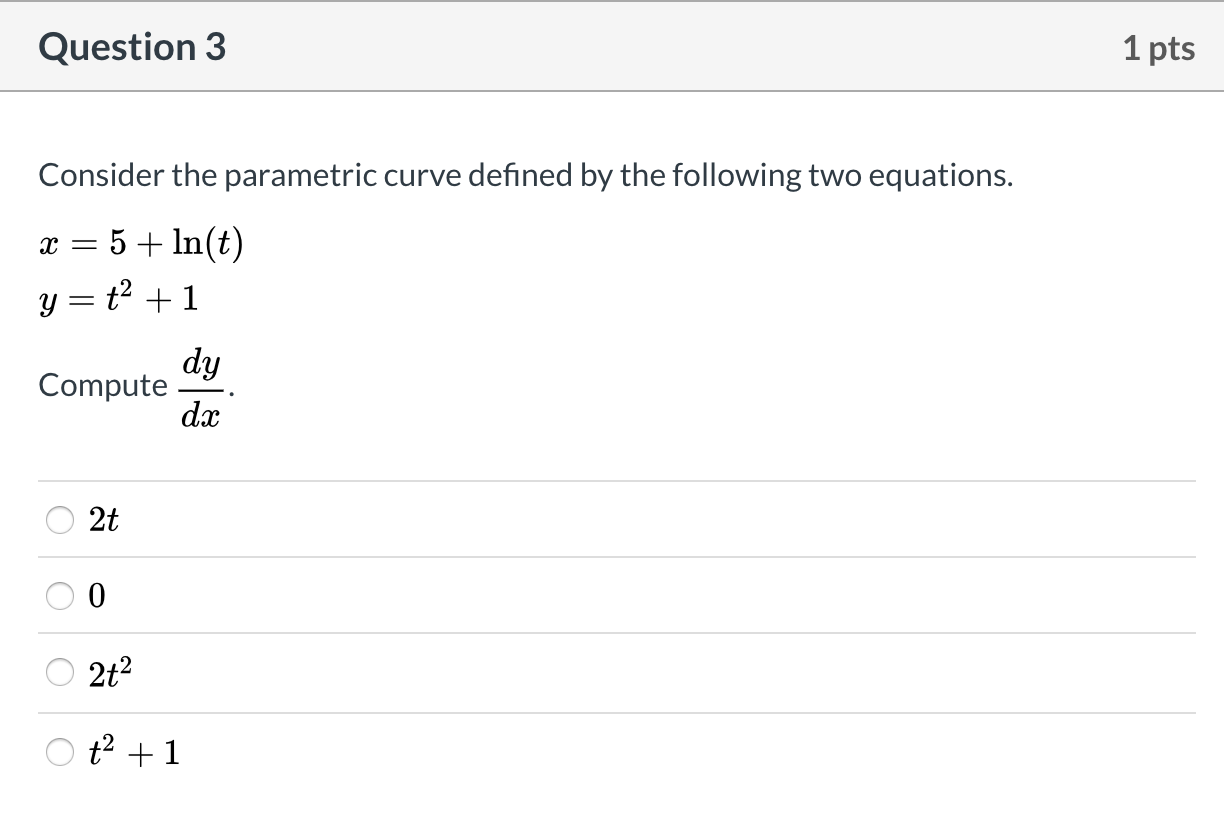Click the equation x = 5 + ln(t)

(x=140, y=243)
